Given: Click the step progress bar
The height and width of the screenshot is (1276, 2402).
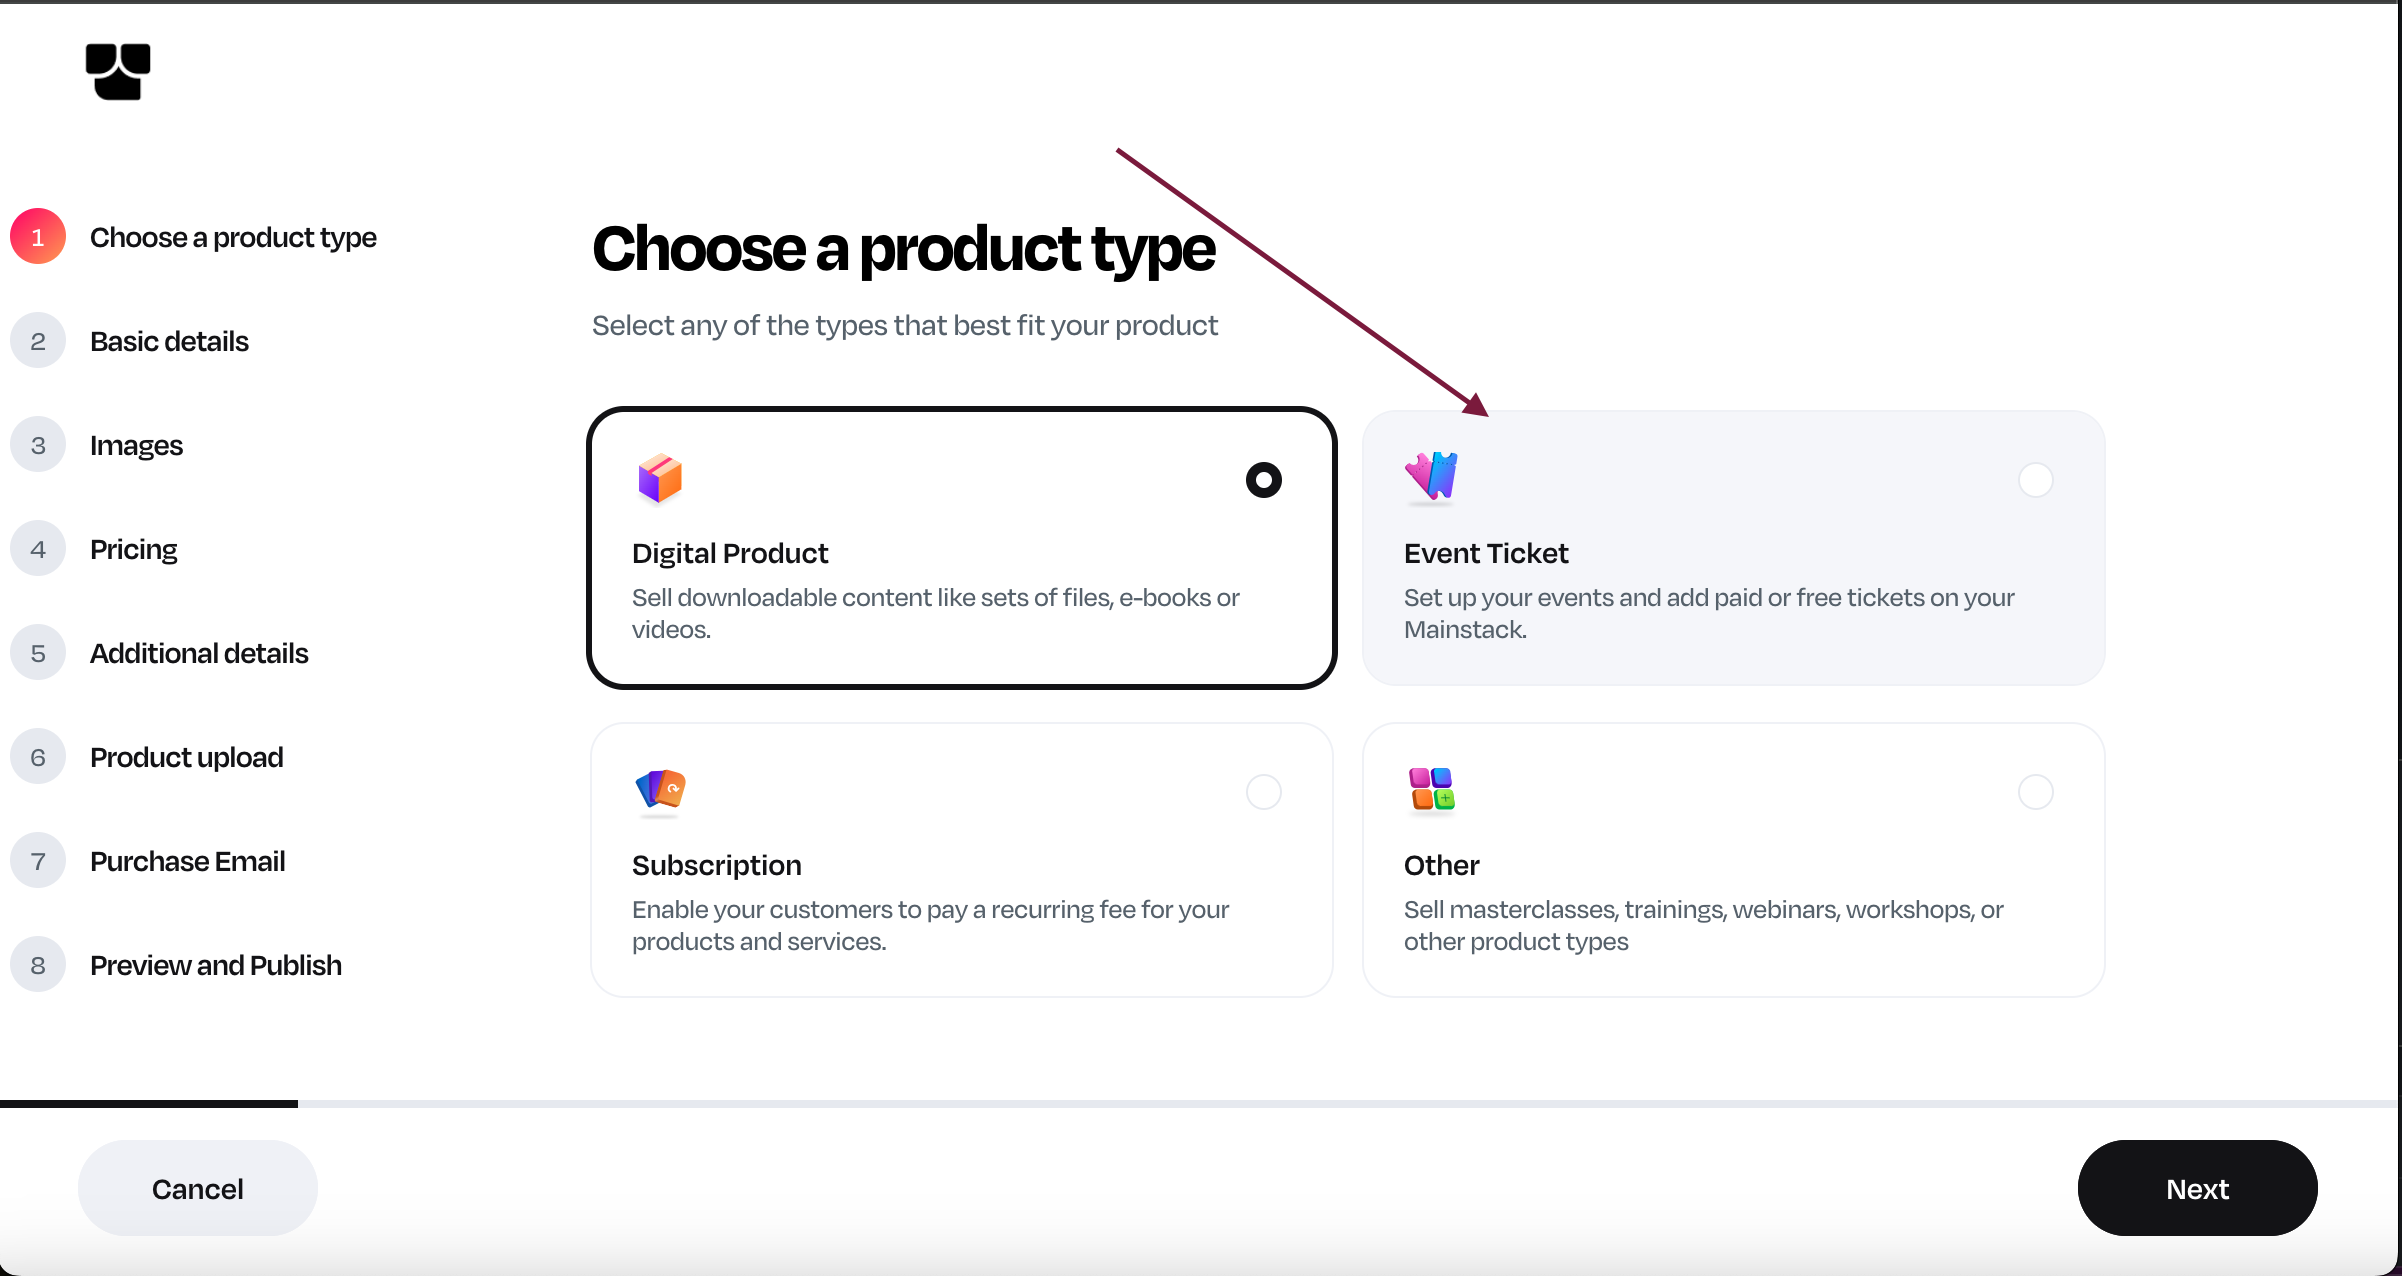Looking at the screenshot, I should point(1200,1104).
